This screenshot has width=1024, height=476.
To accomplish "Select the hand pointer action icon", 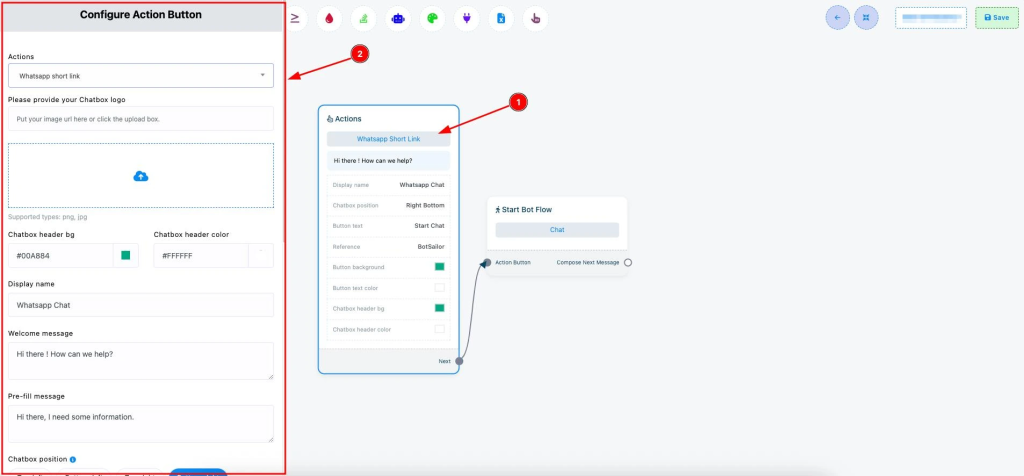I will point(535,18).
